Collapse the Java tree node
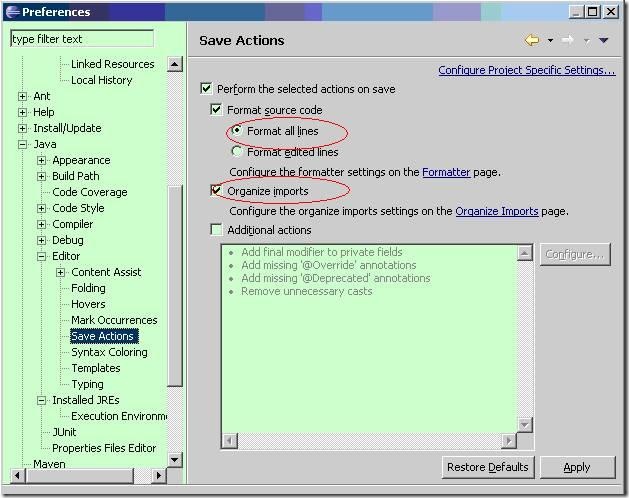629x498 pixels. pyautogui.click(x=23, y=144)
